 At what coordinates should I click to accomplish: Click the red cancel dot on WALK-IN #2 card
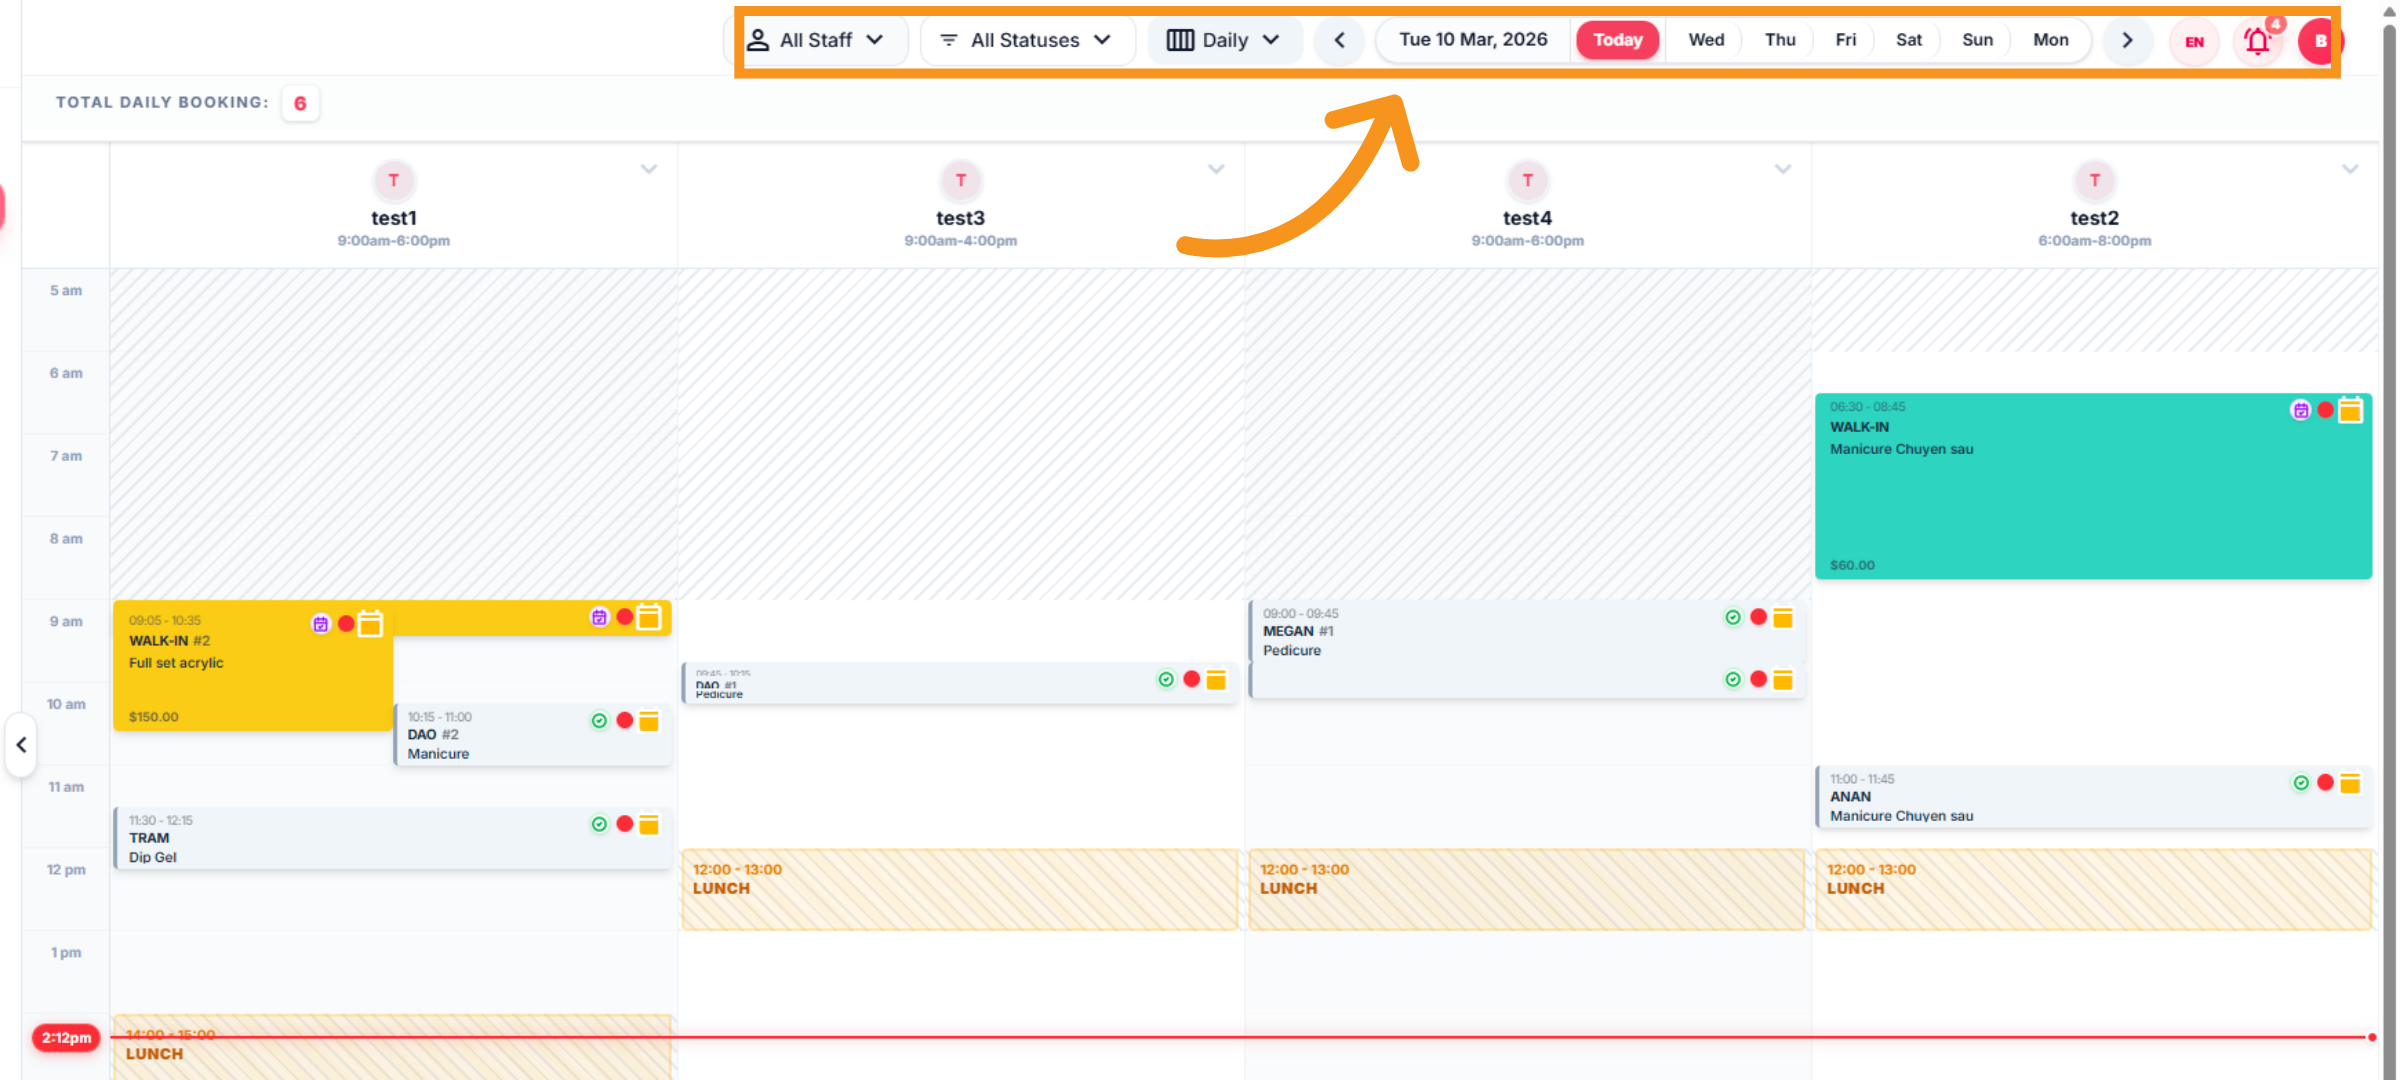point(346,623)
